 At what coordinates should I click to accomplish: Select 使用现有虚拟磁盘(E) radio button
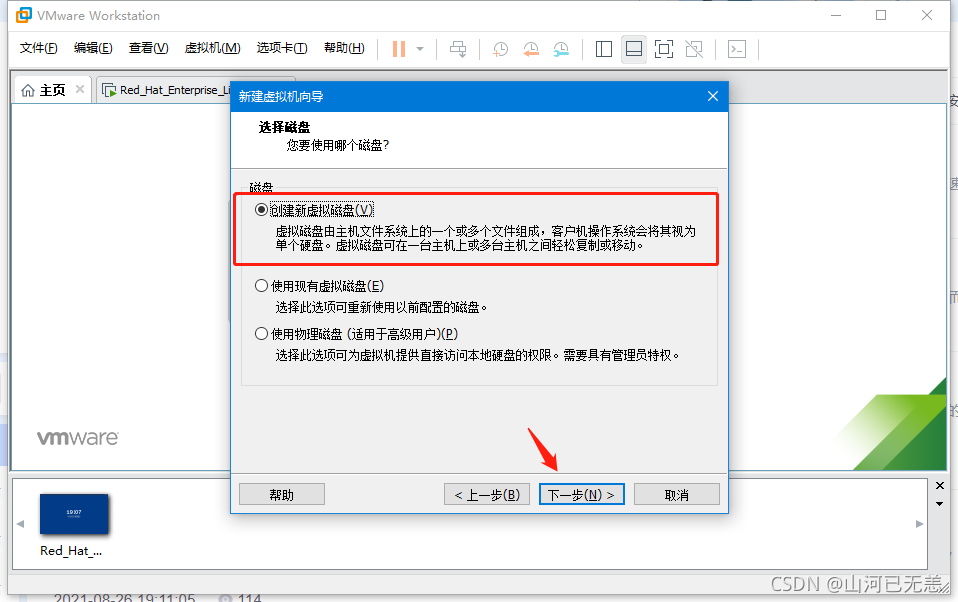pyautogui.click(x=261, y=285)
